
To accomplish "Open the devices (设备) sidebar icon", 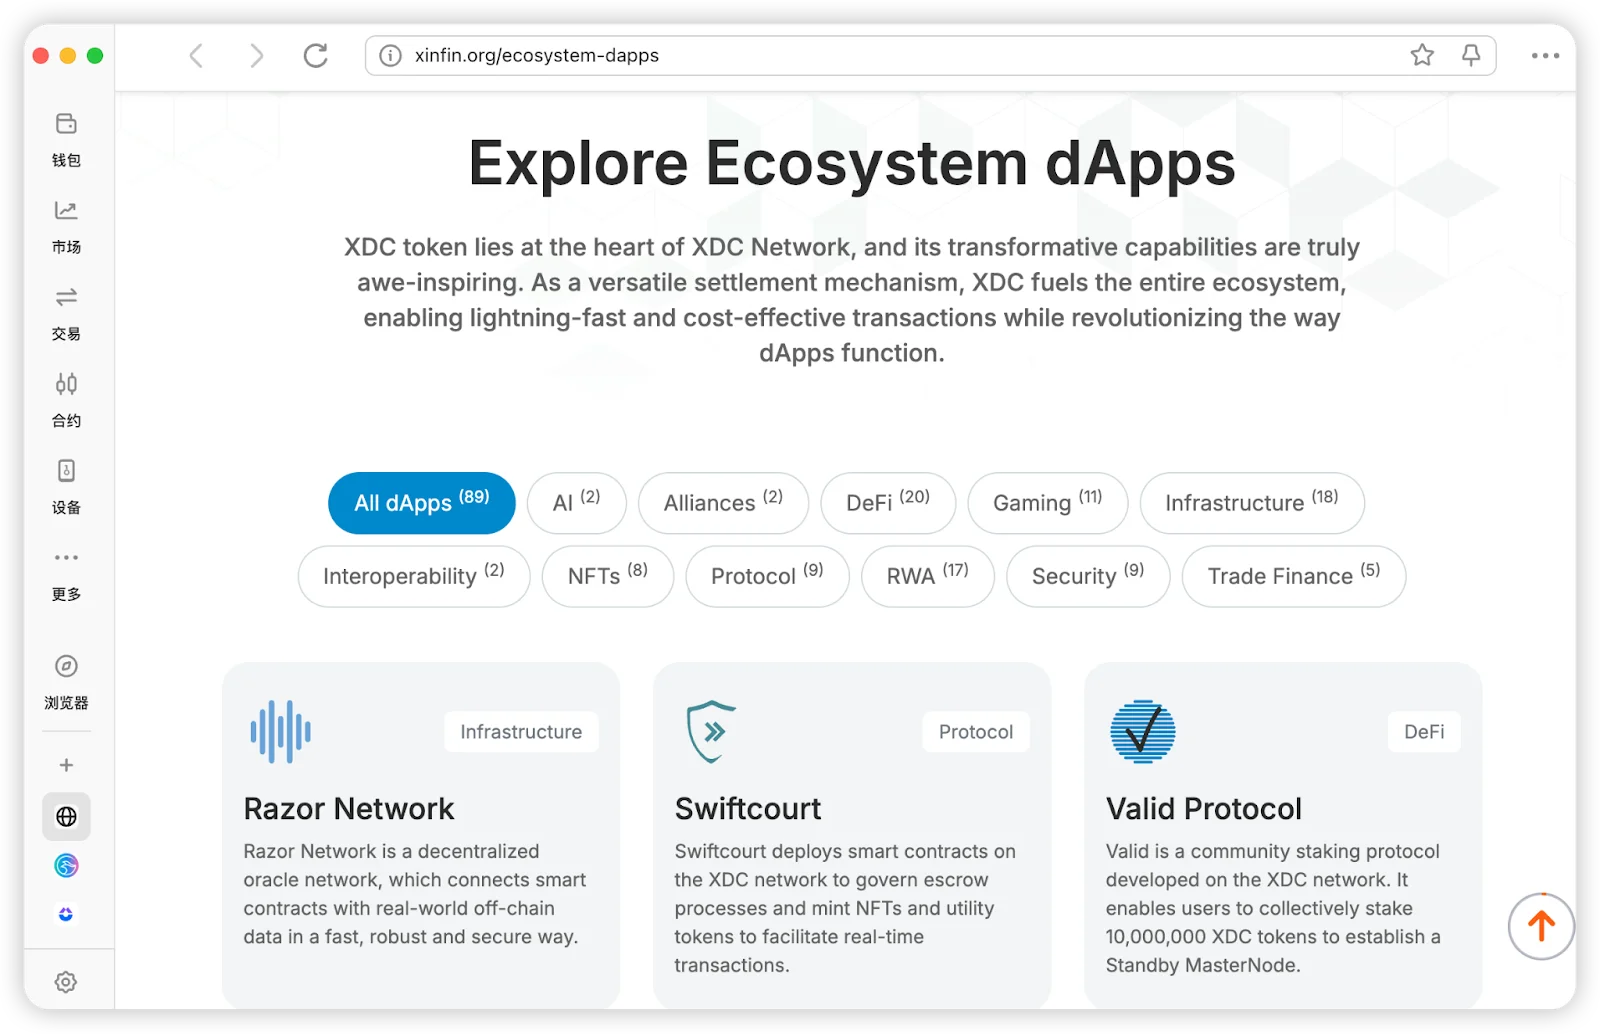I will (x=66, y=471).
